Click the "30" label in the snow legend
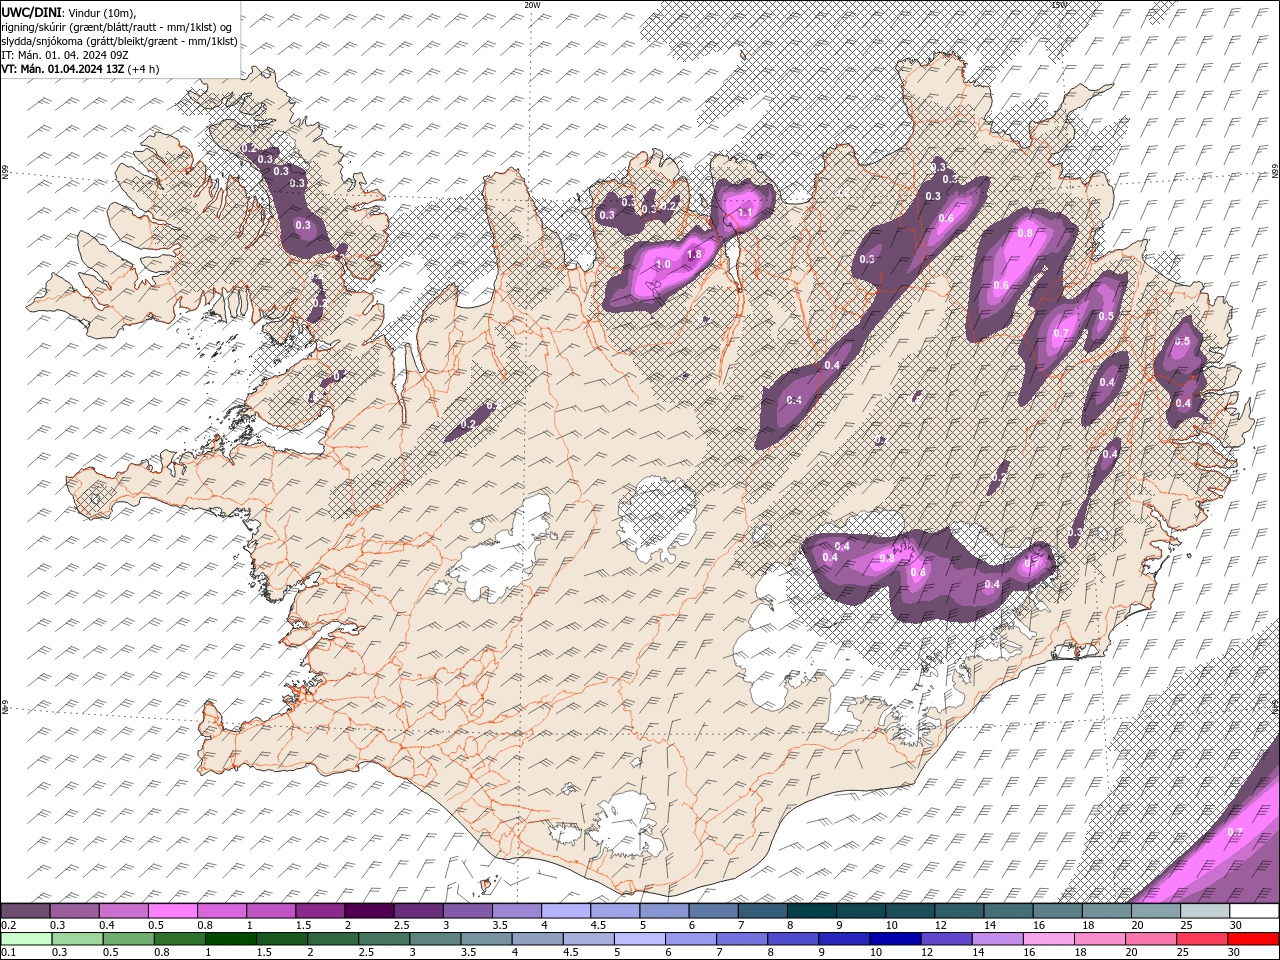 [1236, 925]
